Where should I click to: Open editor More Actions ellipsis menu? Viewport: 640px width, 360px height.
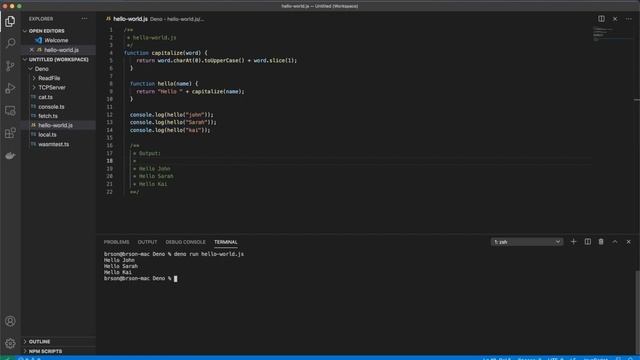(x=629, y=19)
